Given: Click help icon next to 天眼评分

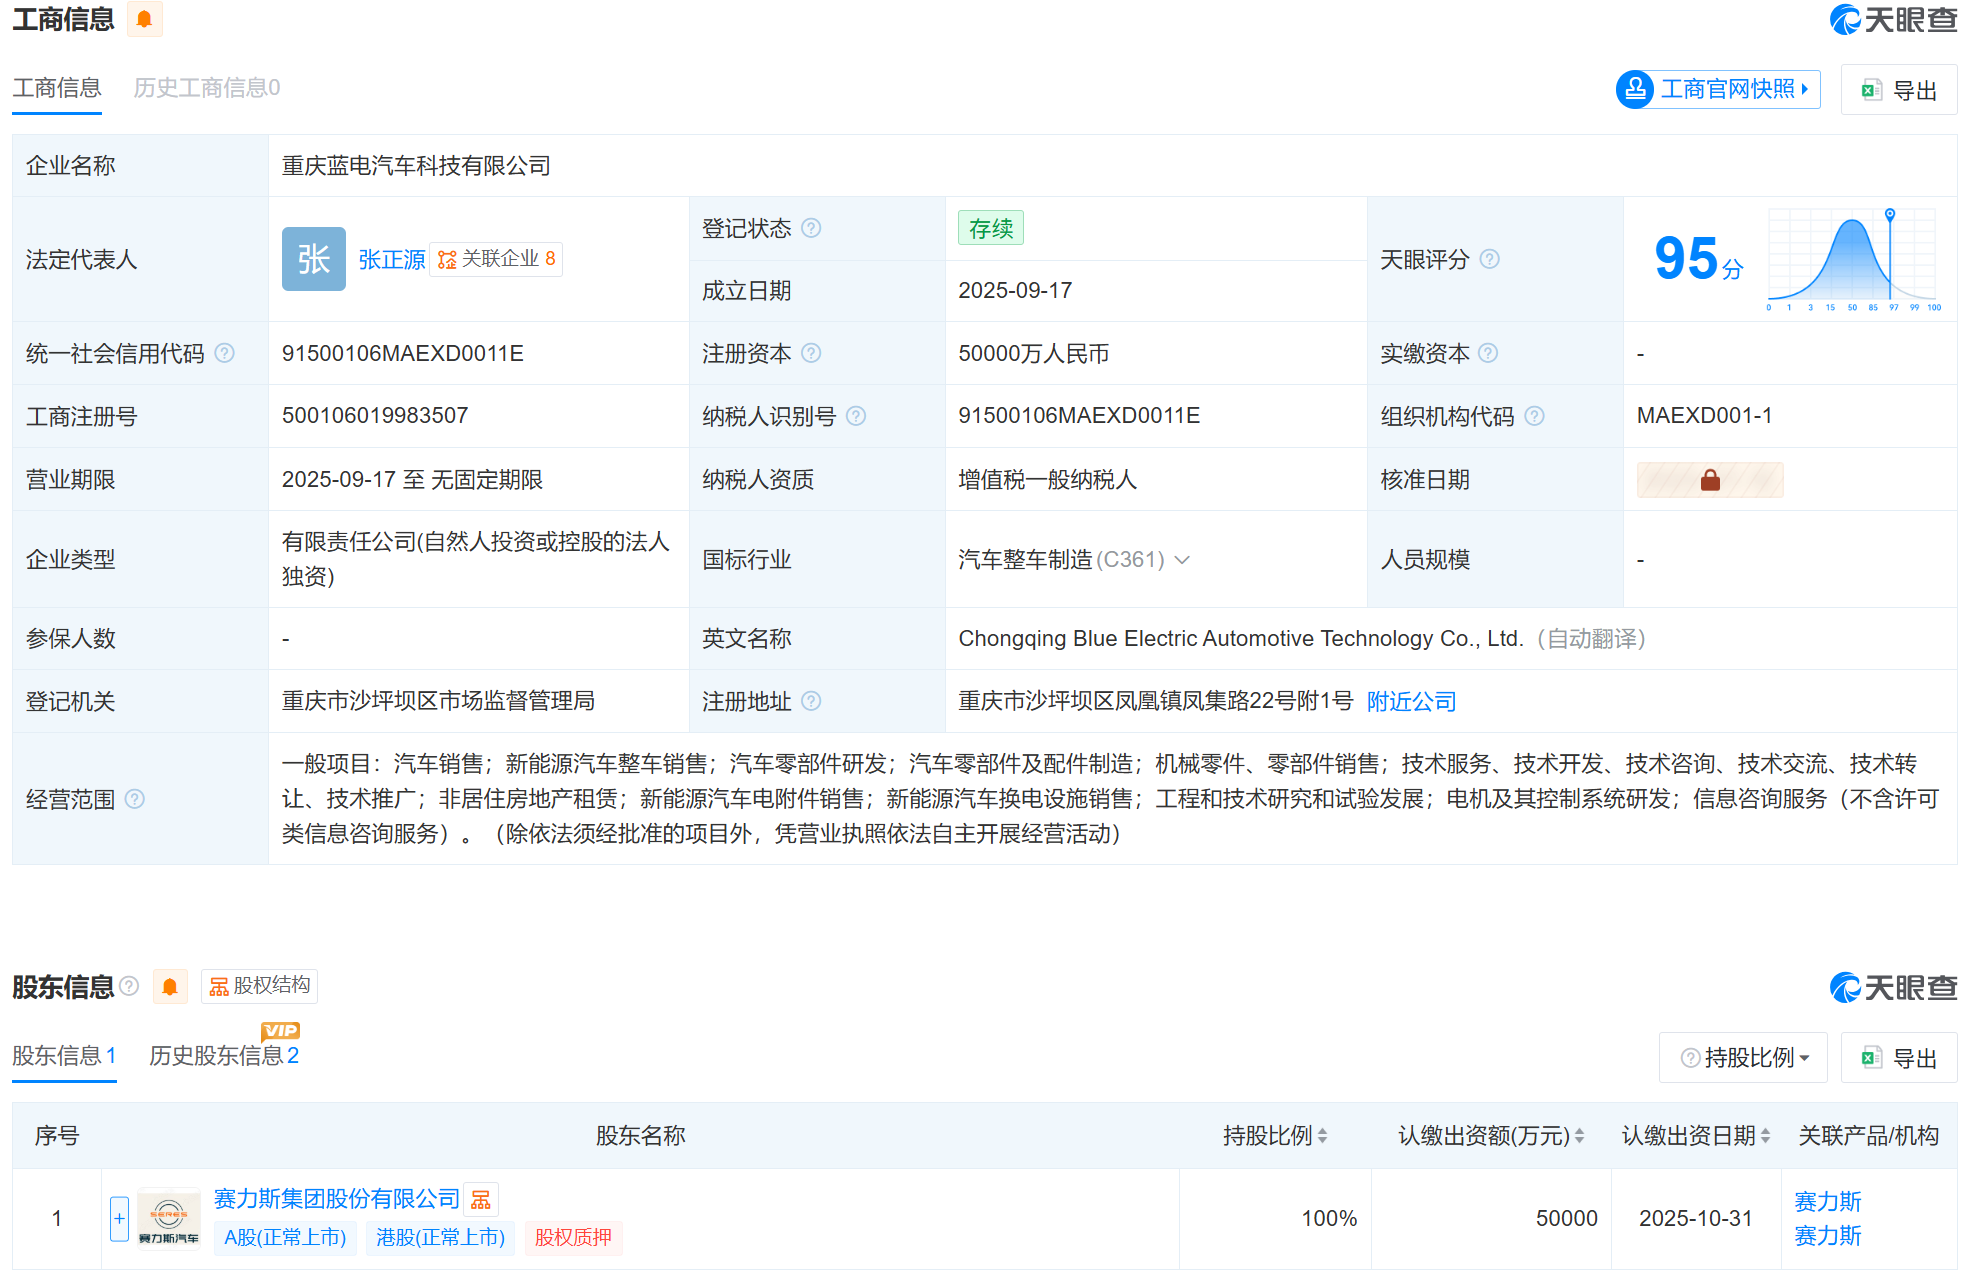Looking at the screenshot, I should 1490,259.
